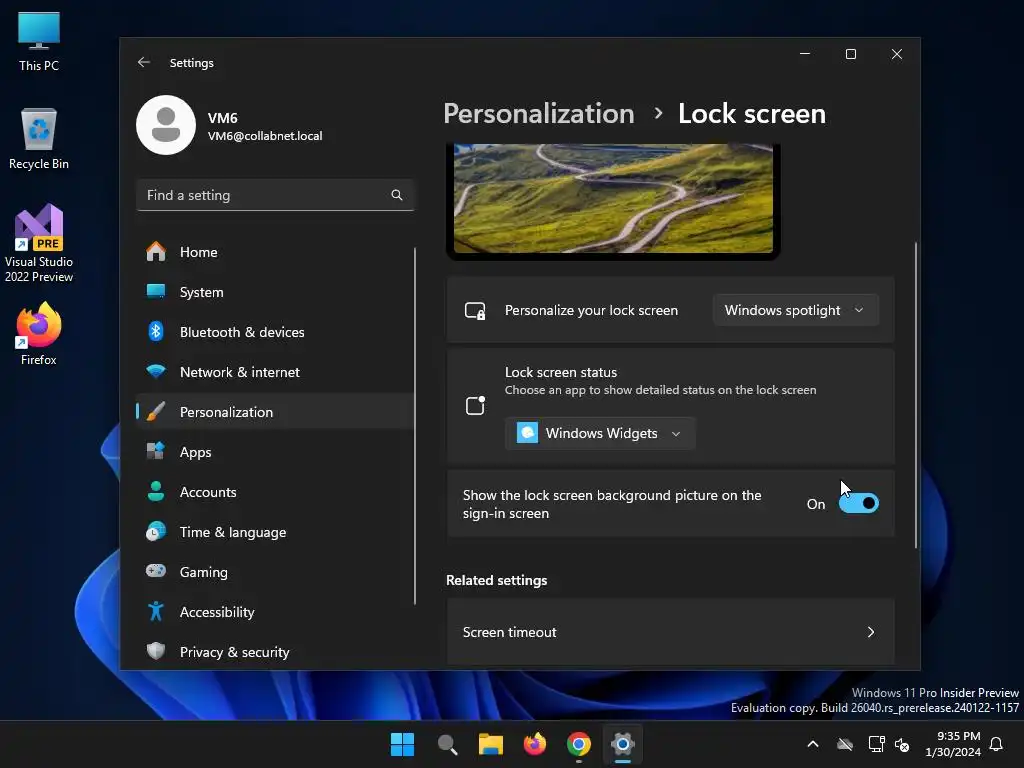Open Time & language settings
Image resolution: width=1024 pixels, height=768 pixels.
pos(275,532)
